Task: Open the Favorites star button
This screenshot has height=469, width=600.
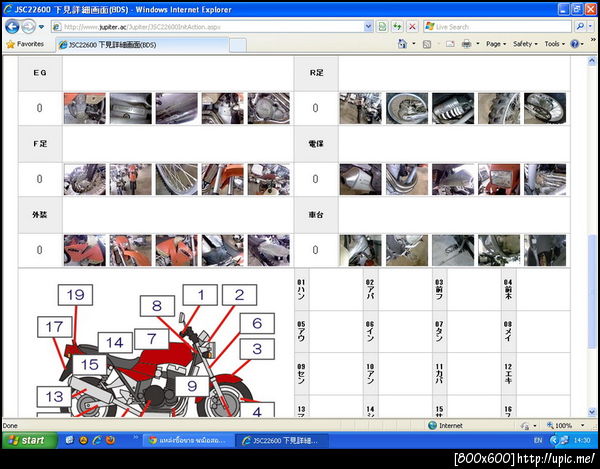Action: pos(25,44)
